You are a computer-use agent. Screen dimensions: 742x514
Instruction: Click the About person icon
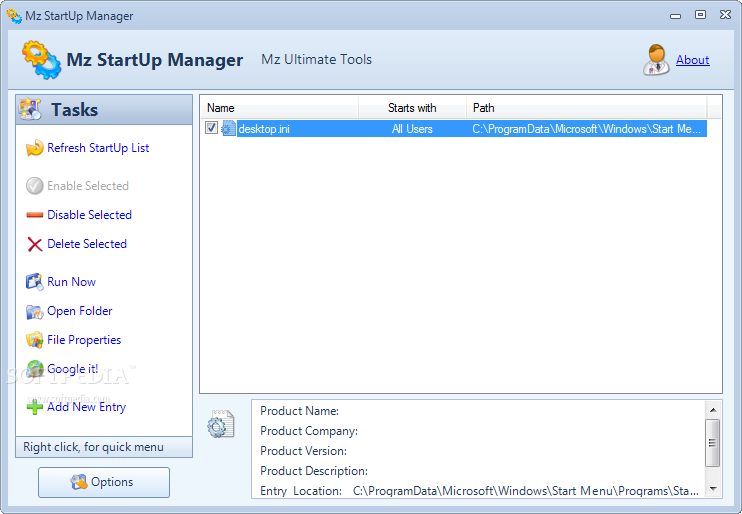[656, 60]
